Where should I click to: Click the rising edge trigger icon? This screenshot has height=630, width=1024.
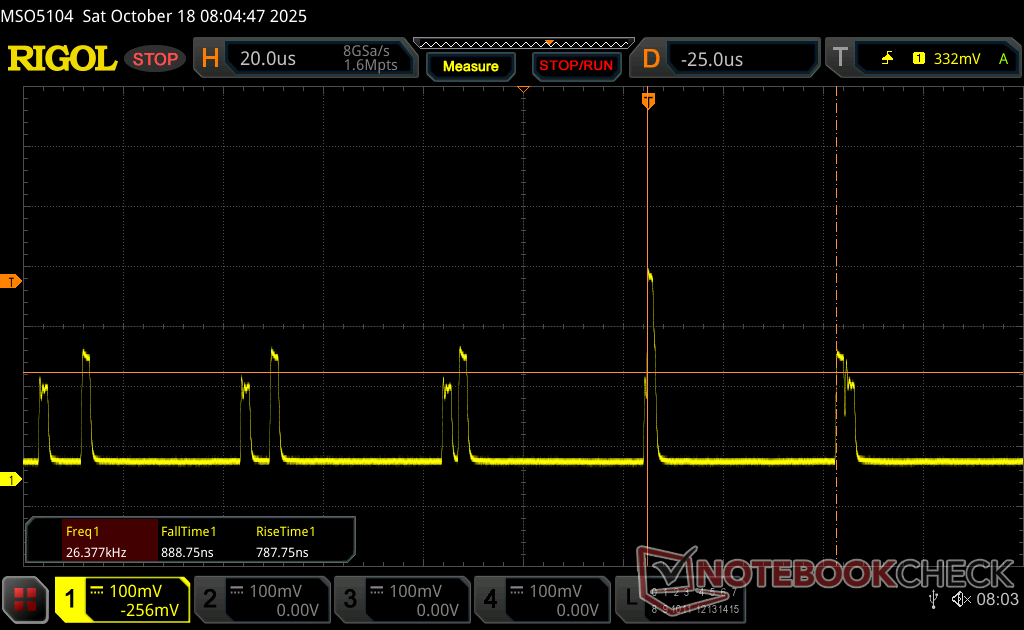pos(887,59)
